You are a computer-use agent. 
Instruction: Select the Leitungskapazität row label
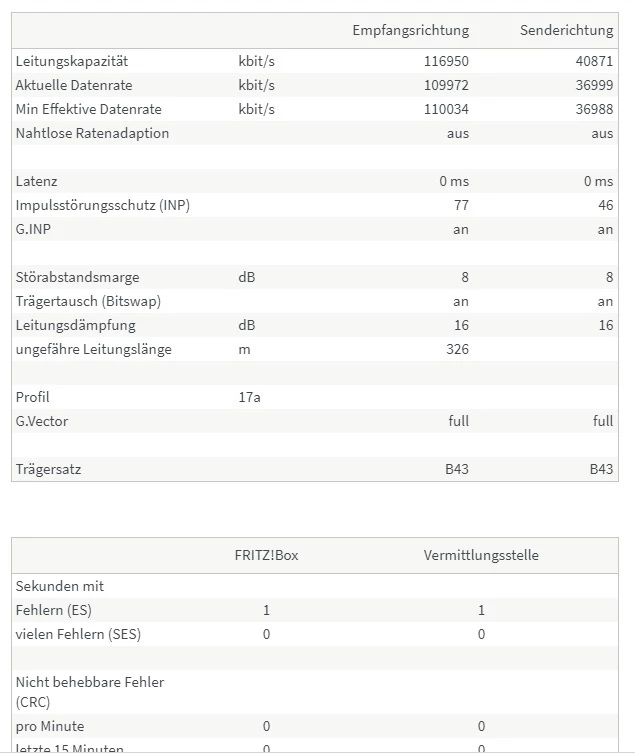coord(72,61)
